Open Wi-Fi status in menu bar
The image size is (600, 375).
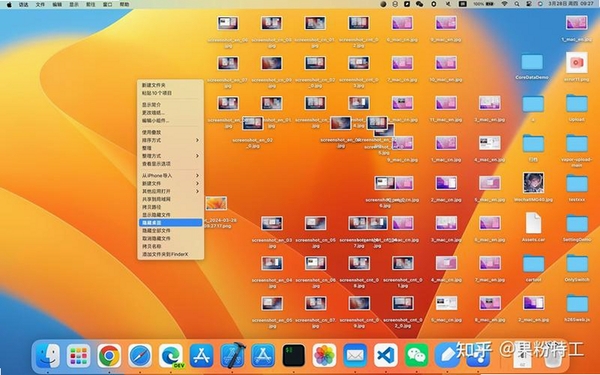tap(504, 4)
